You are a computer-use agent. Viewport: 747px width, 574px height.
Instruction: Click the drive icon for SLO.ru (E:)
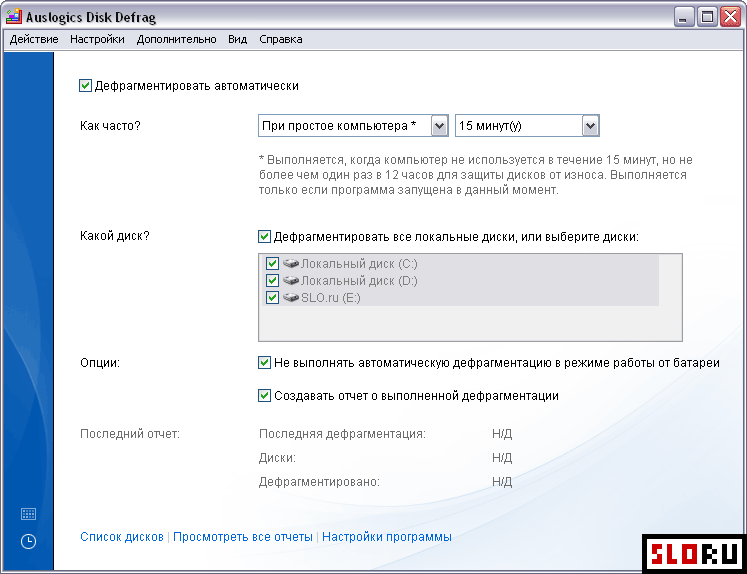pyautogui.click(x=291, y=298)
